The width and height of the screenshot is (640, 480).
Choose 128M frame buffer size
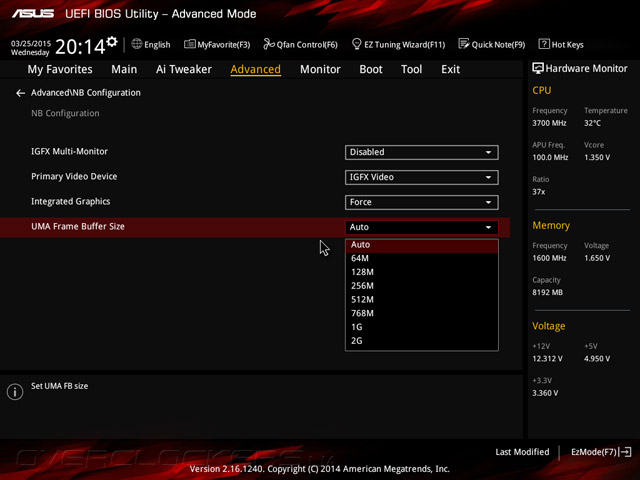[422, 272]
